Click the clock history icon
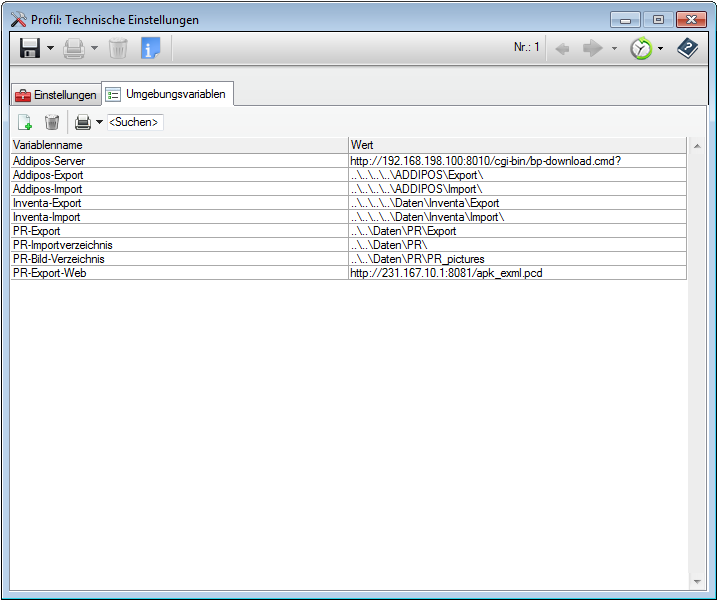This screenshot has height=600, width=717. coord(641,48)
